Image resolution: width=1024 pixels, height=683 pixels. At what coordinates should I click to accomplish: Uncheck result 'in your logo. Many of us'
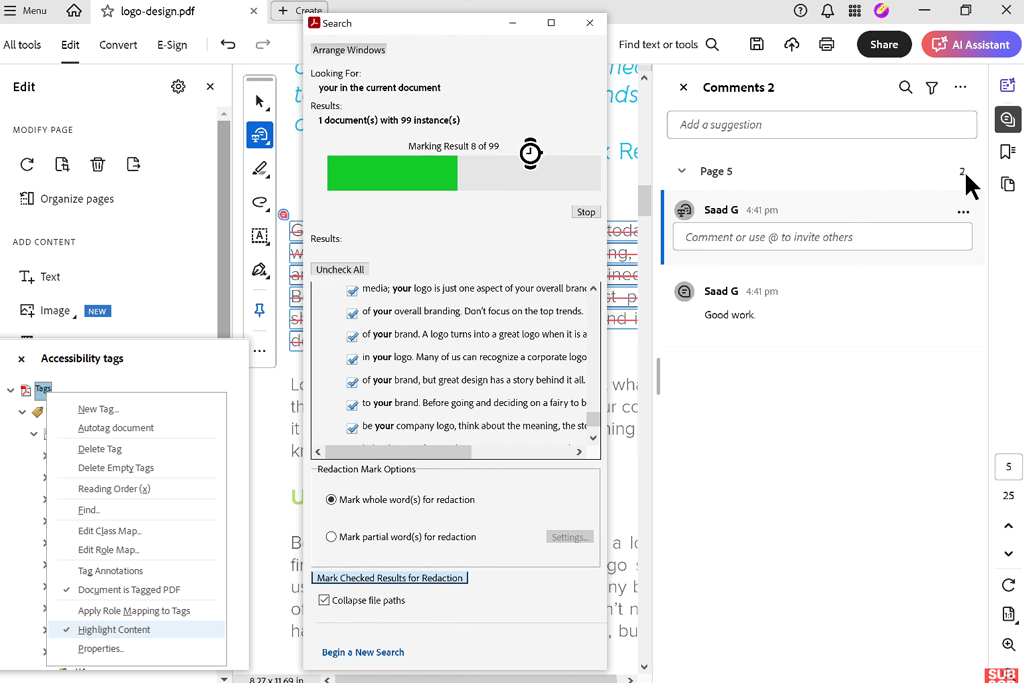coord(352,359)
